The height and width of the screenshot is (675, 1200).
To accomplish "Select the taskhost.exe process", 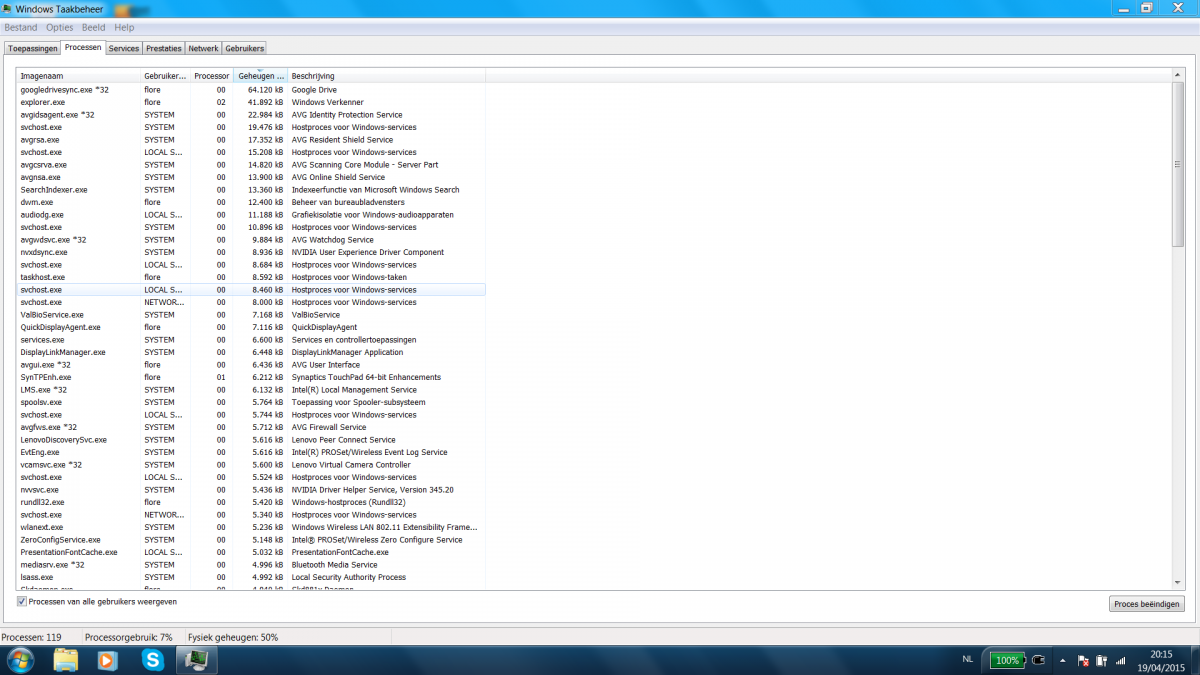I will [x=251, y=277].
